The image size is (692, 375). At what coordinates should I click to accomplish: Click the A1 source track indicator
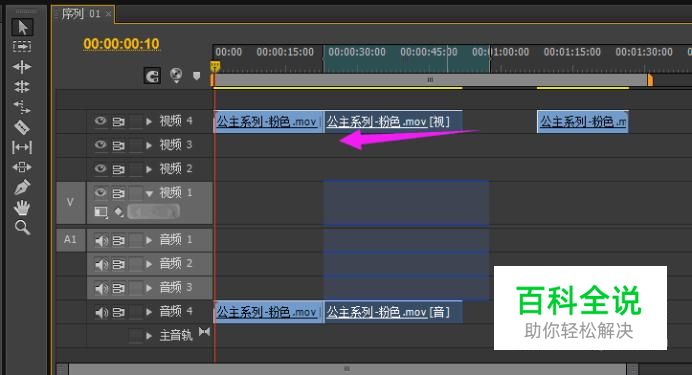click(x=71, y=240)
